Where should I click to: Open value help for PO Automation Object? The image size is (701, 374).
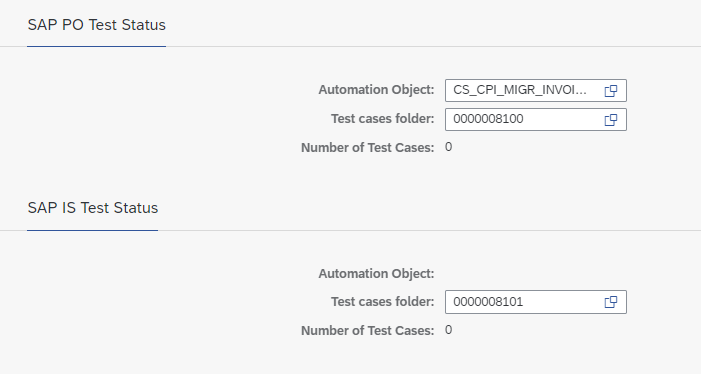point(611,91)
